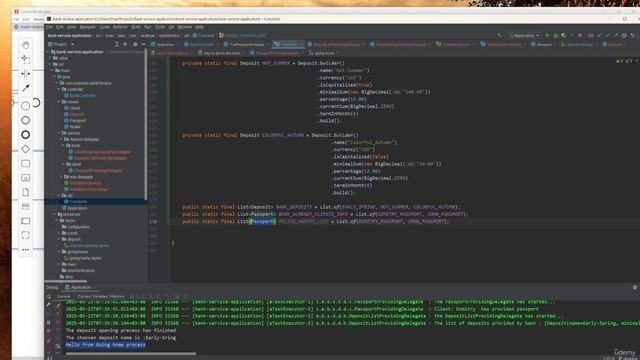The image size is (640, 360).
Task: Click the Git history clock icon in toolbar
Action: click(x=624, y=36)
